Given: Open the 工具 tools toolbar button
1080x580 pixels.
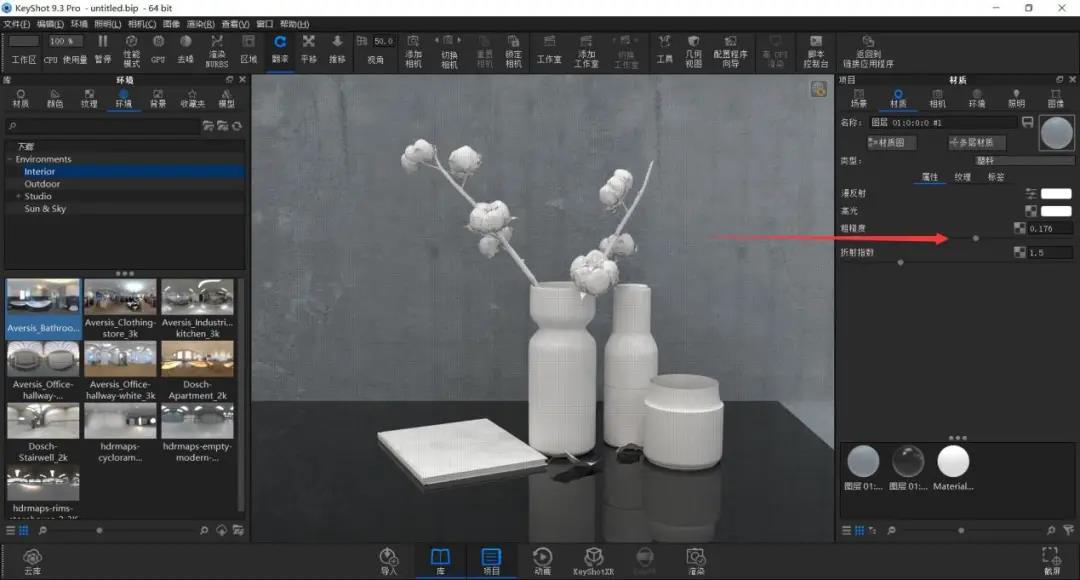Looking at the screenshot, I should [x=664, y=50].
